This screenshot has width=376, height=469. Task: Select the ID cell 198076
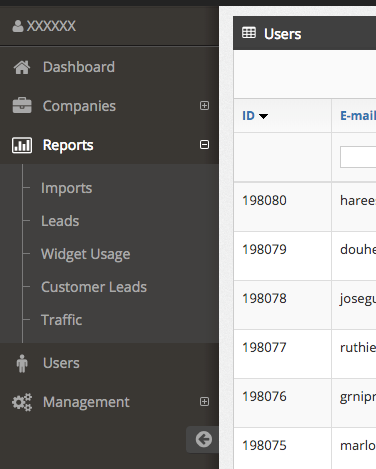[264, 397]
